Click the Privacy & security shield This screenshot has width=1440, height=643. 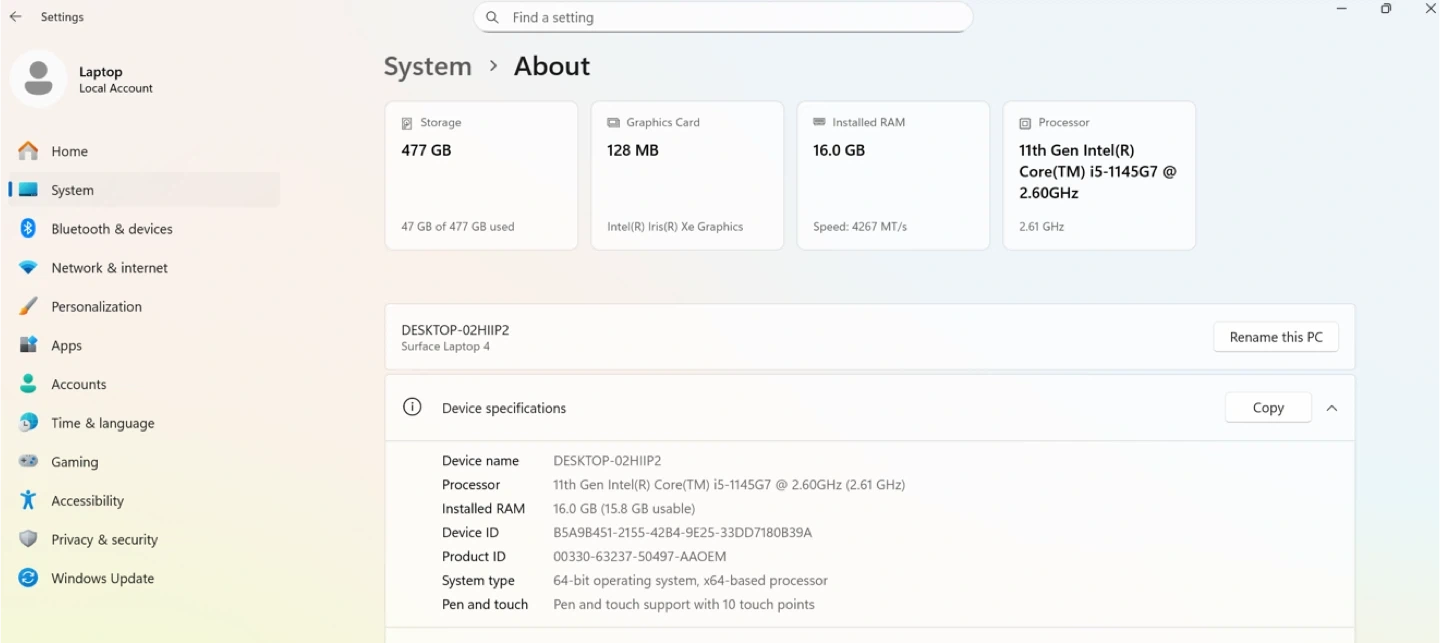28,540
